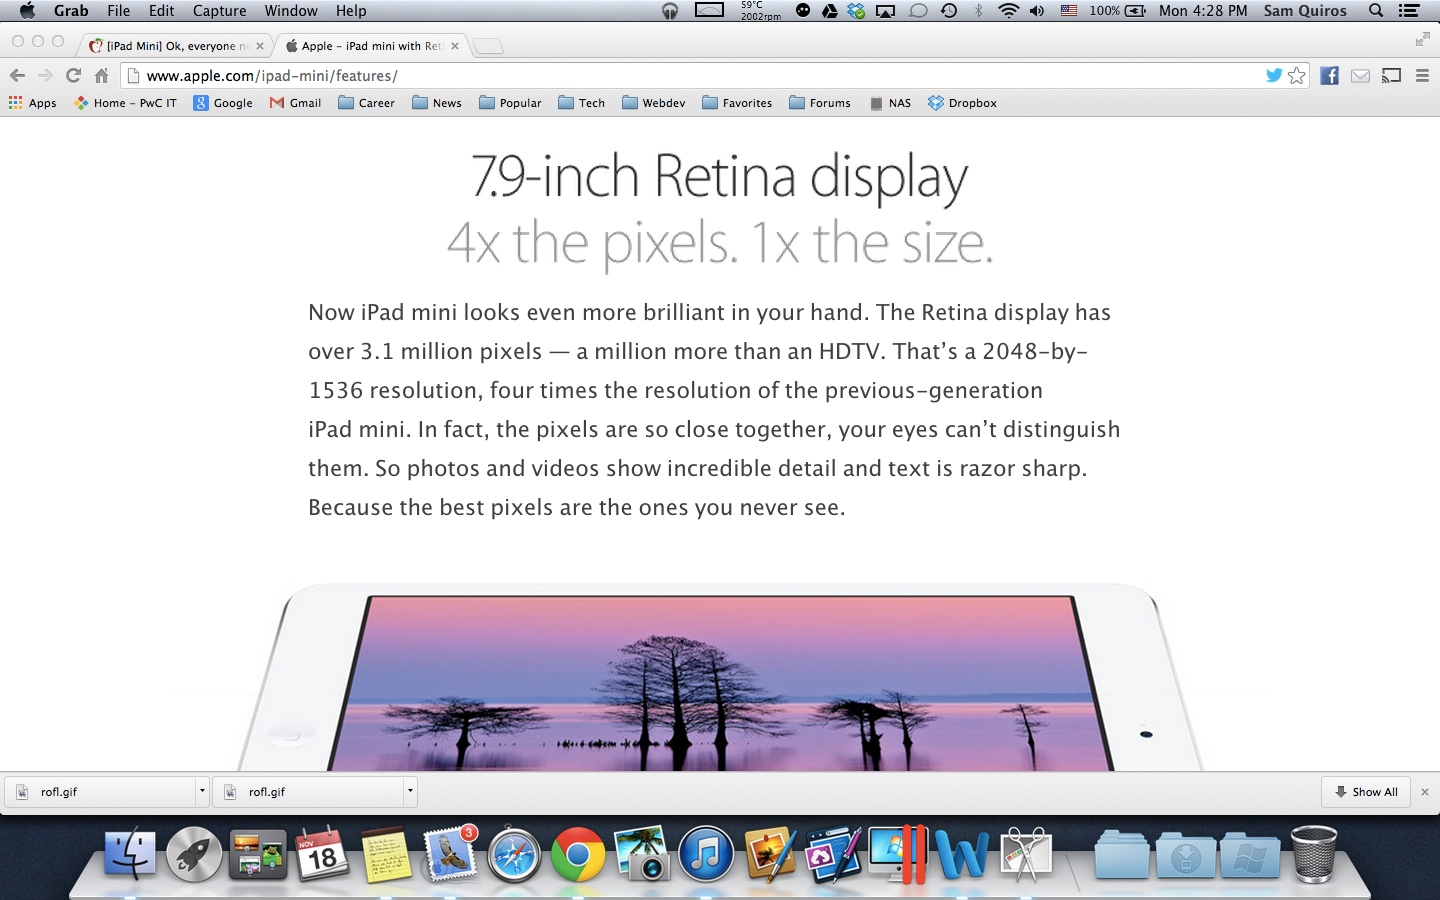Screen dimensions: 1440x900
Task: Open dropdown arrow of first rofl.gif download
Action: 202,791
